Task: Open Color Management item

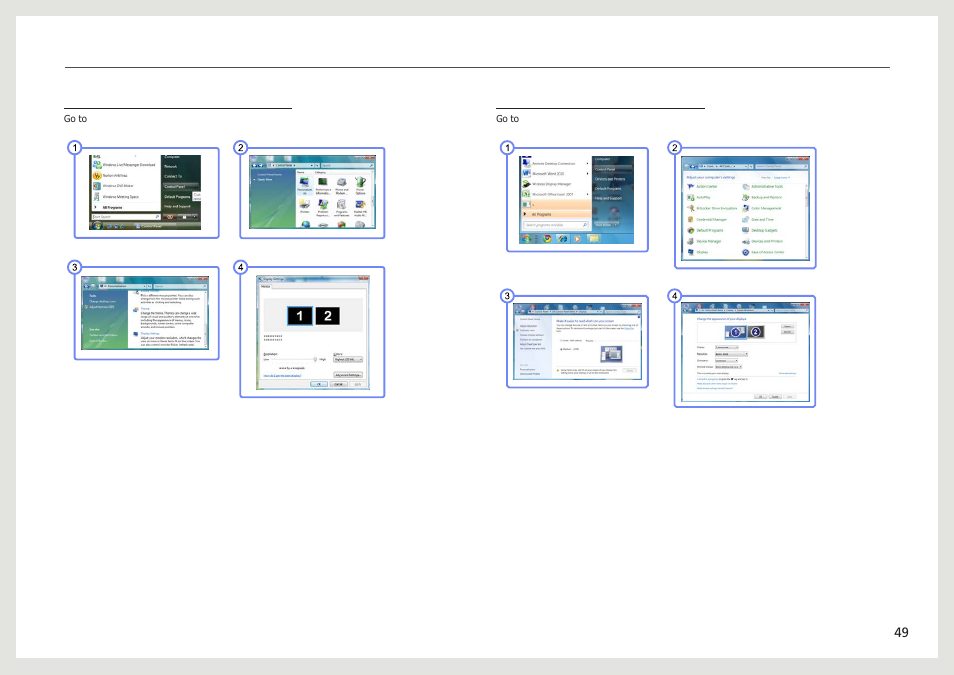Action: click(x=762, y=208)
